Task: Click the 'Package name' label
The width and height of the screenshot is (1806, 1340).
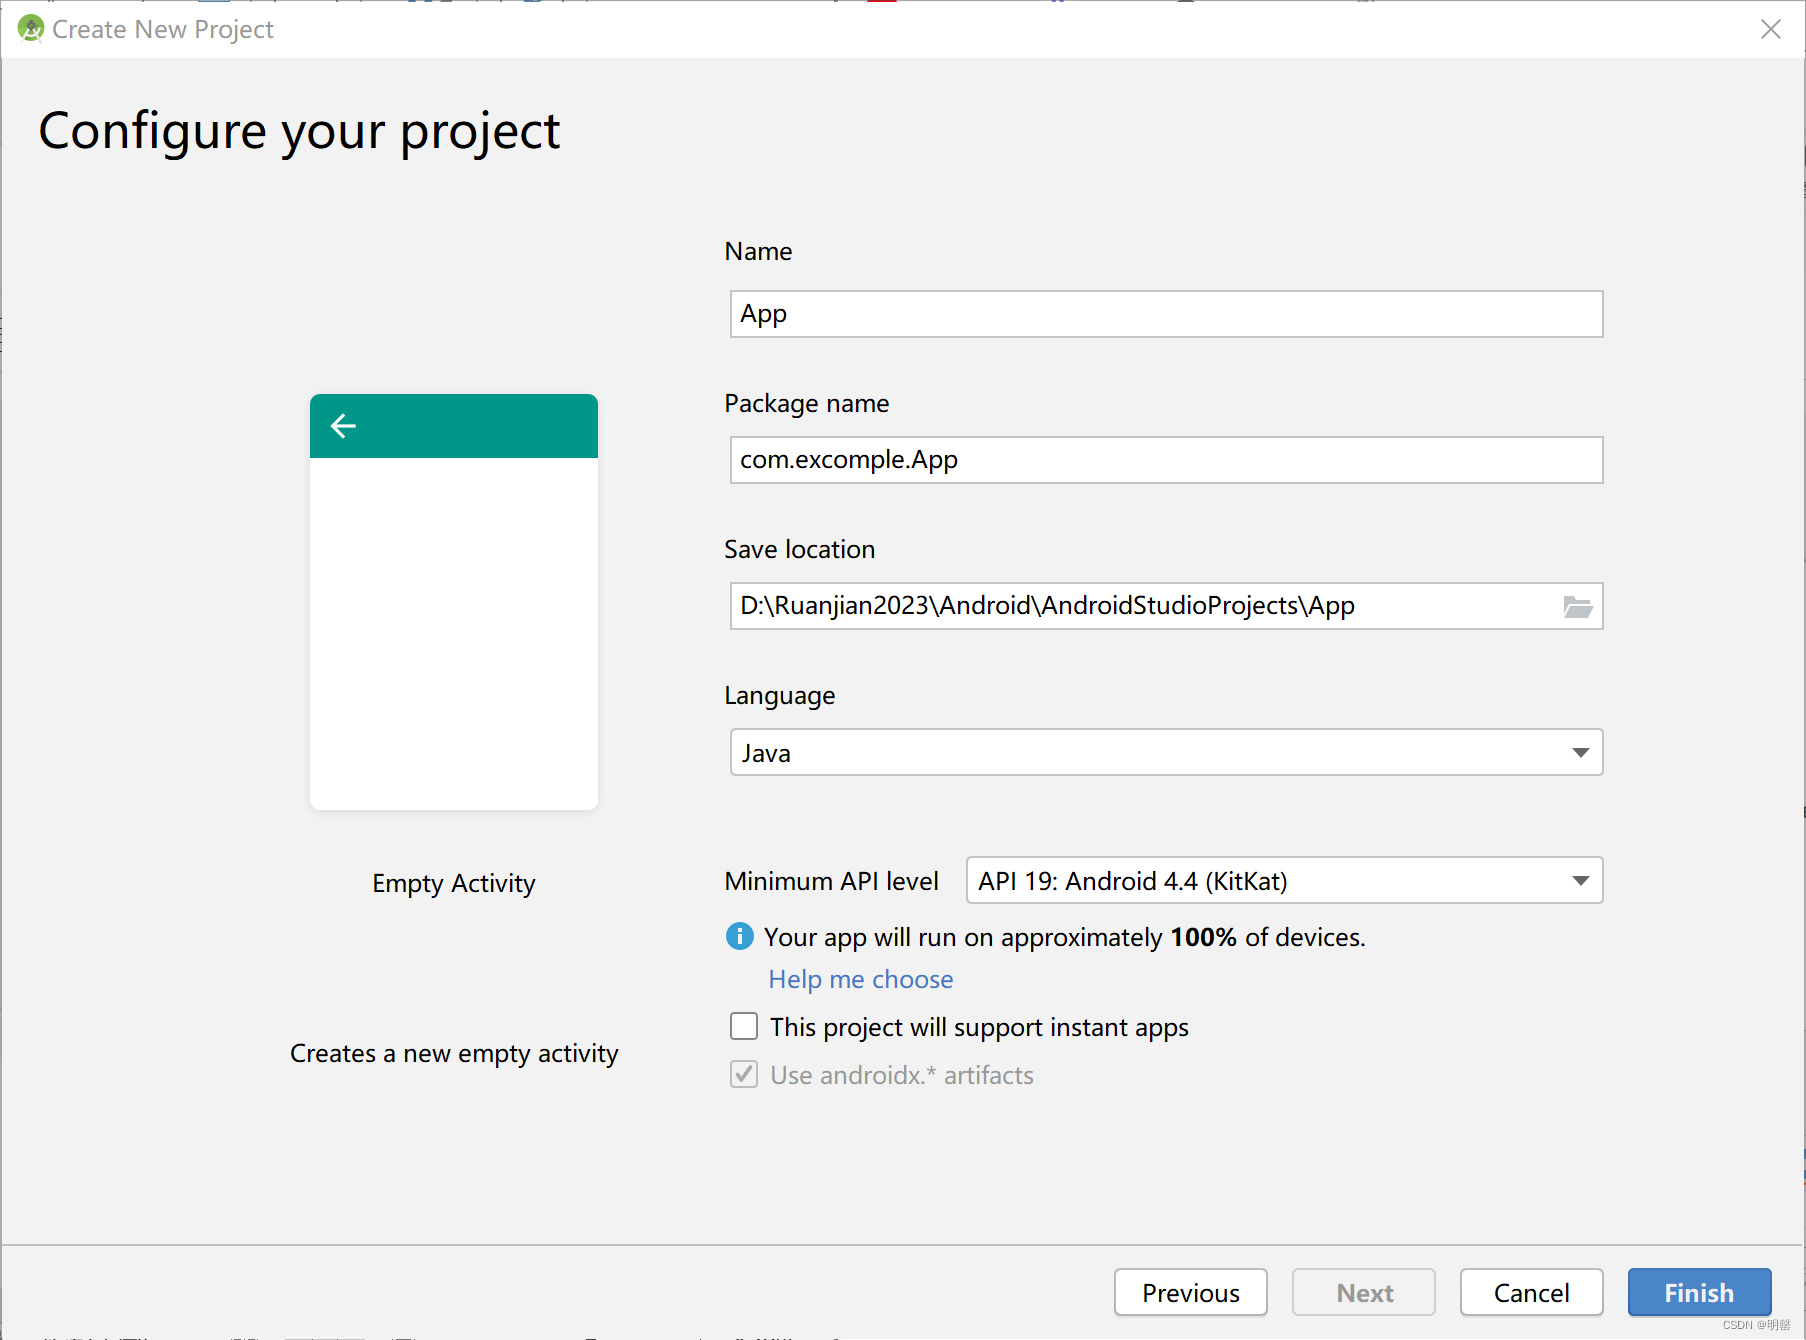Action: point(806,403)
